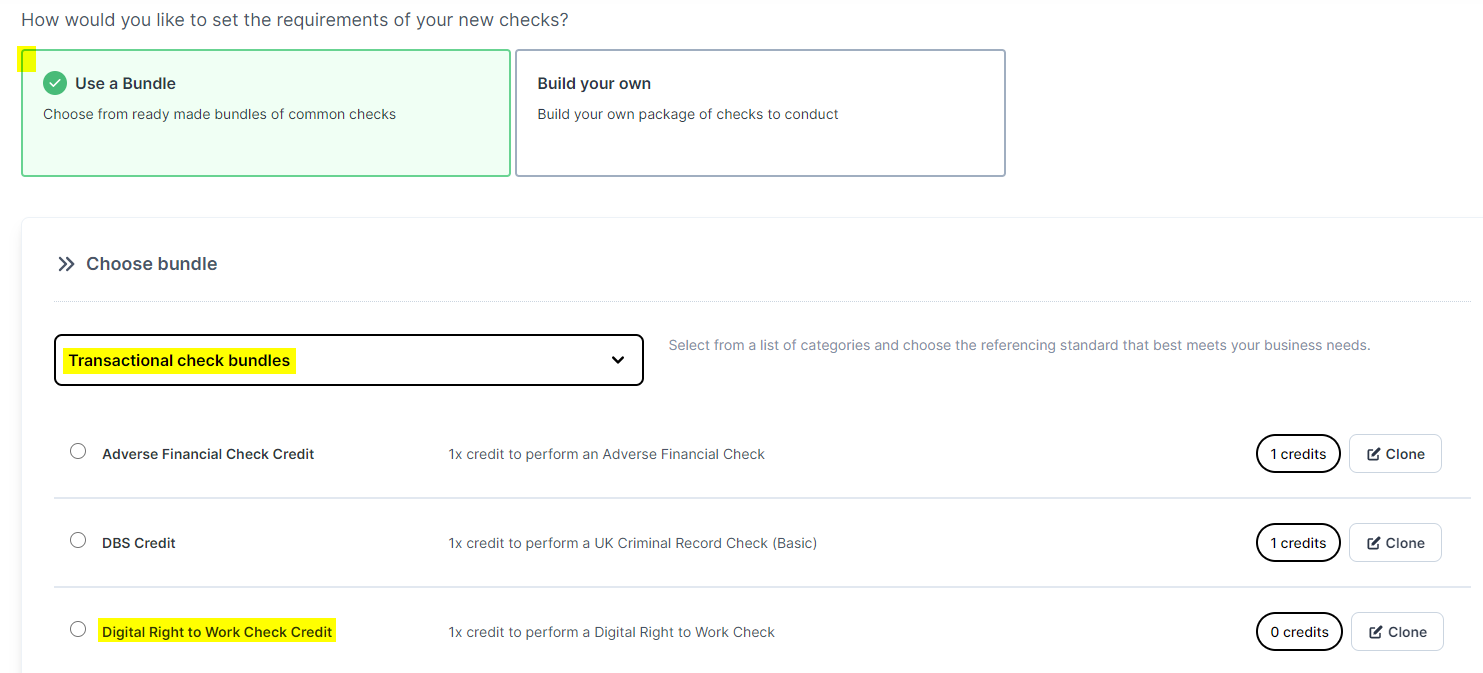
Task: Clone the Digital Right to Work Check Credit bundle
Action: coord(1397,632)
